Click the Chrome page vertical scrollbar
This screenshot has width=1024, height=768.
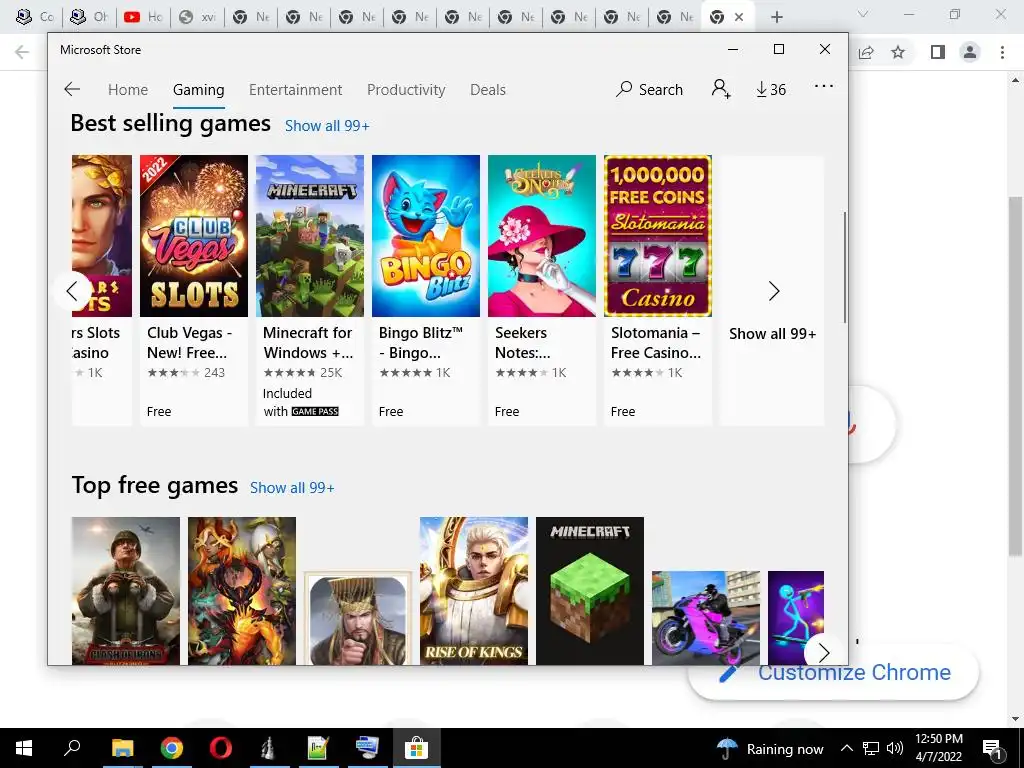click(x=1016, y=376)
